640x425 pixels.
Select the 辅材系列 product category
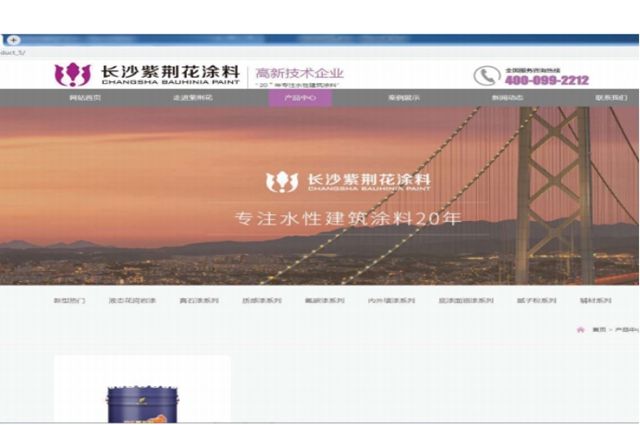[596, 300]
